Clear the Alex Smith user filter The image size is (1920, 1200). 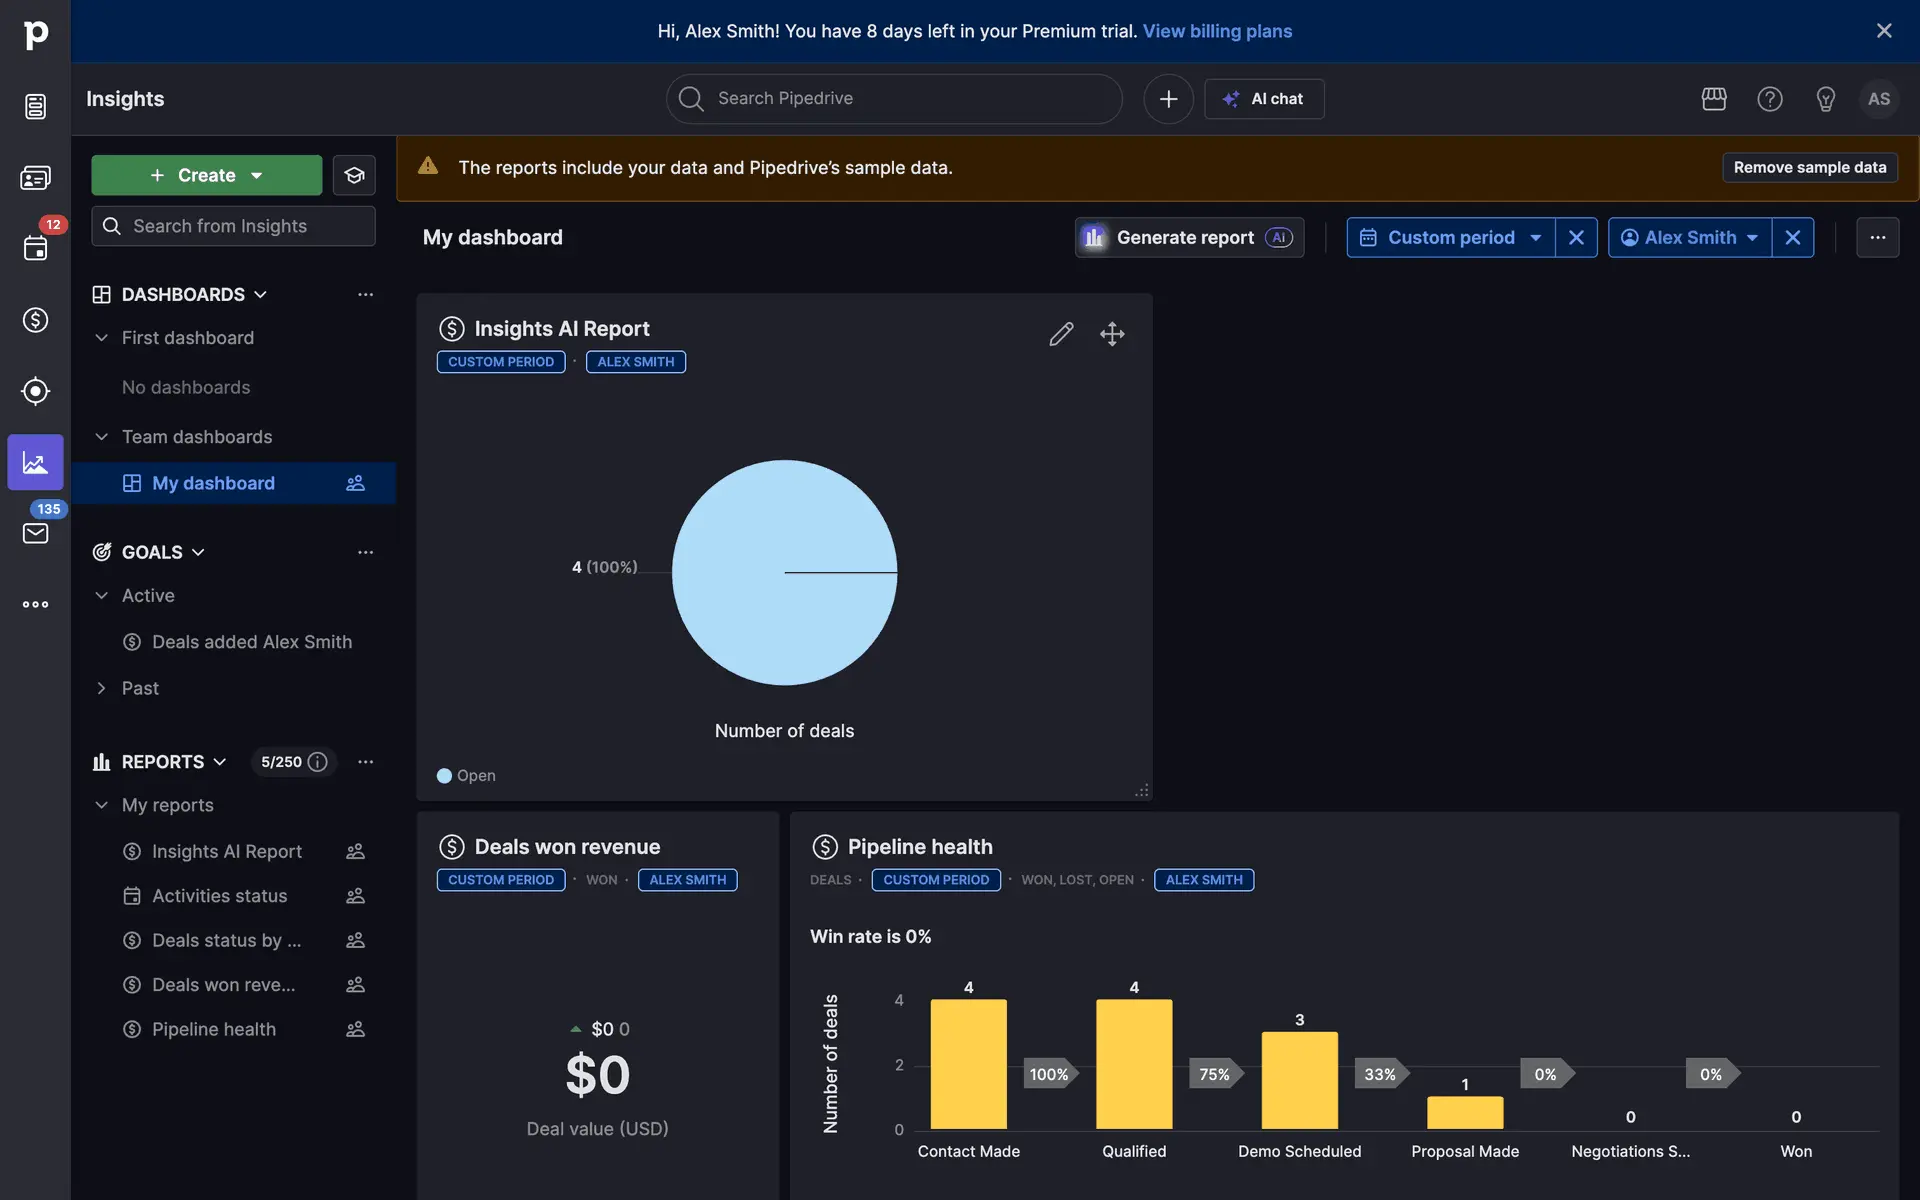click(x=1792, y=238)
